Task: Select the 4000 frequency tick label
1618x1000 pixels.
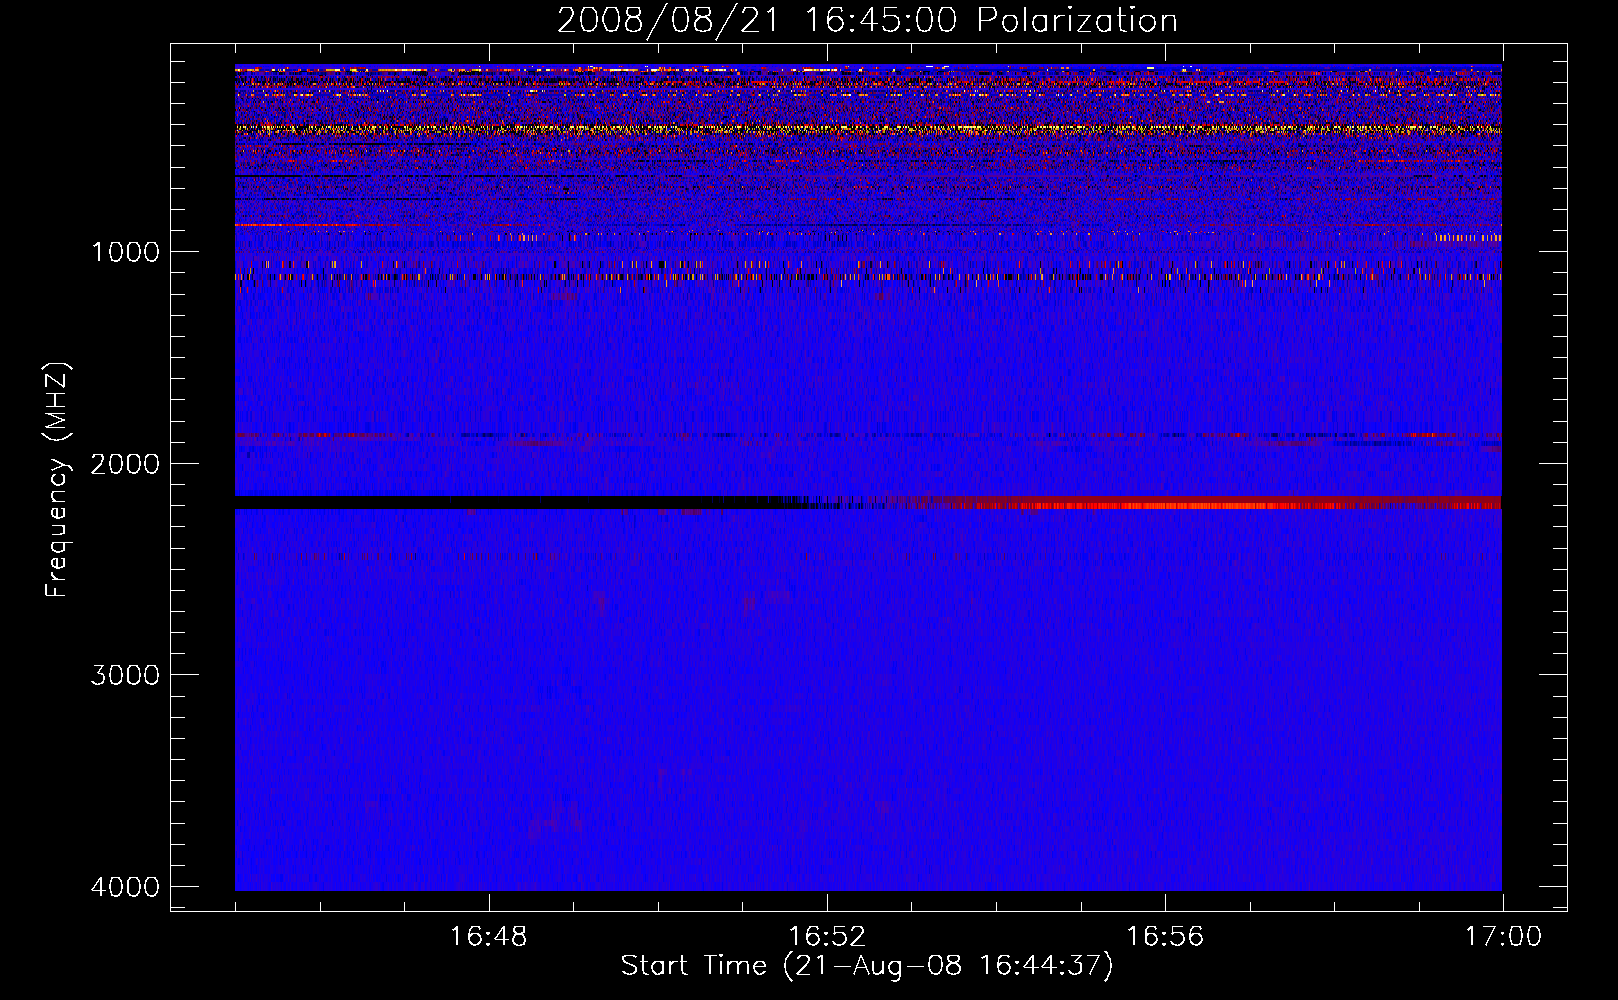Action: tap(125, 887)
